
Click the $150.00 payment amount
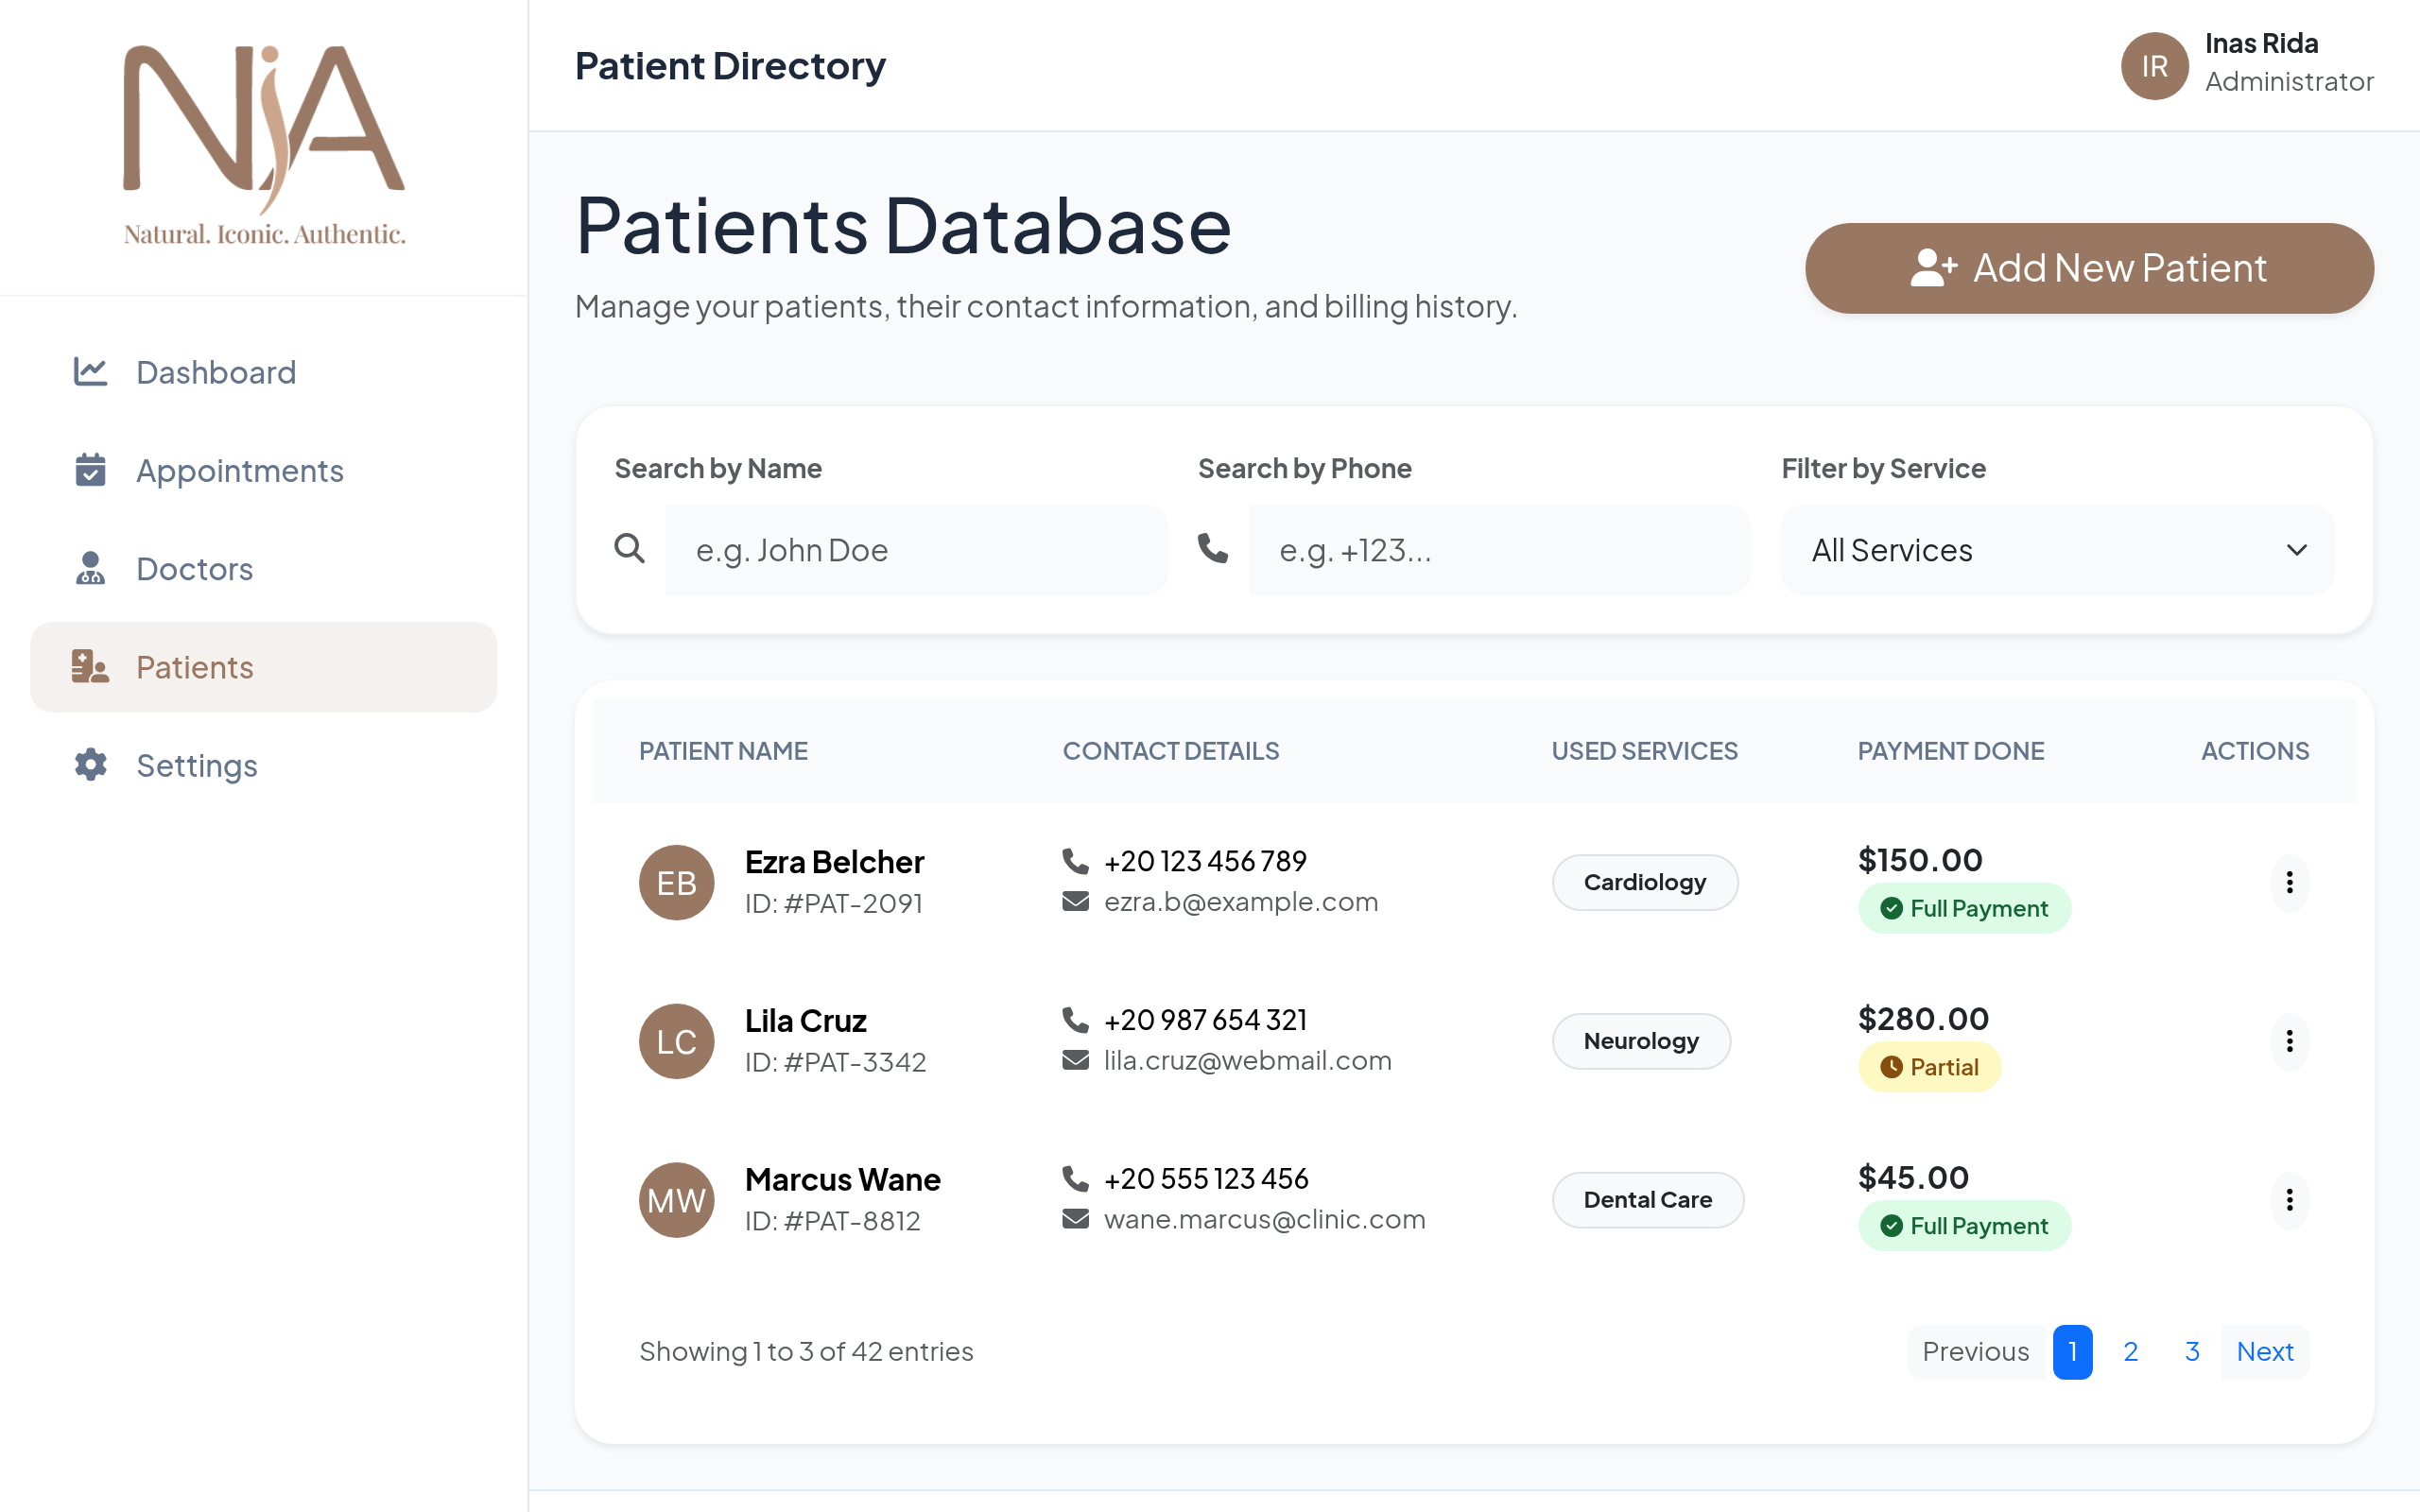1920,860
